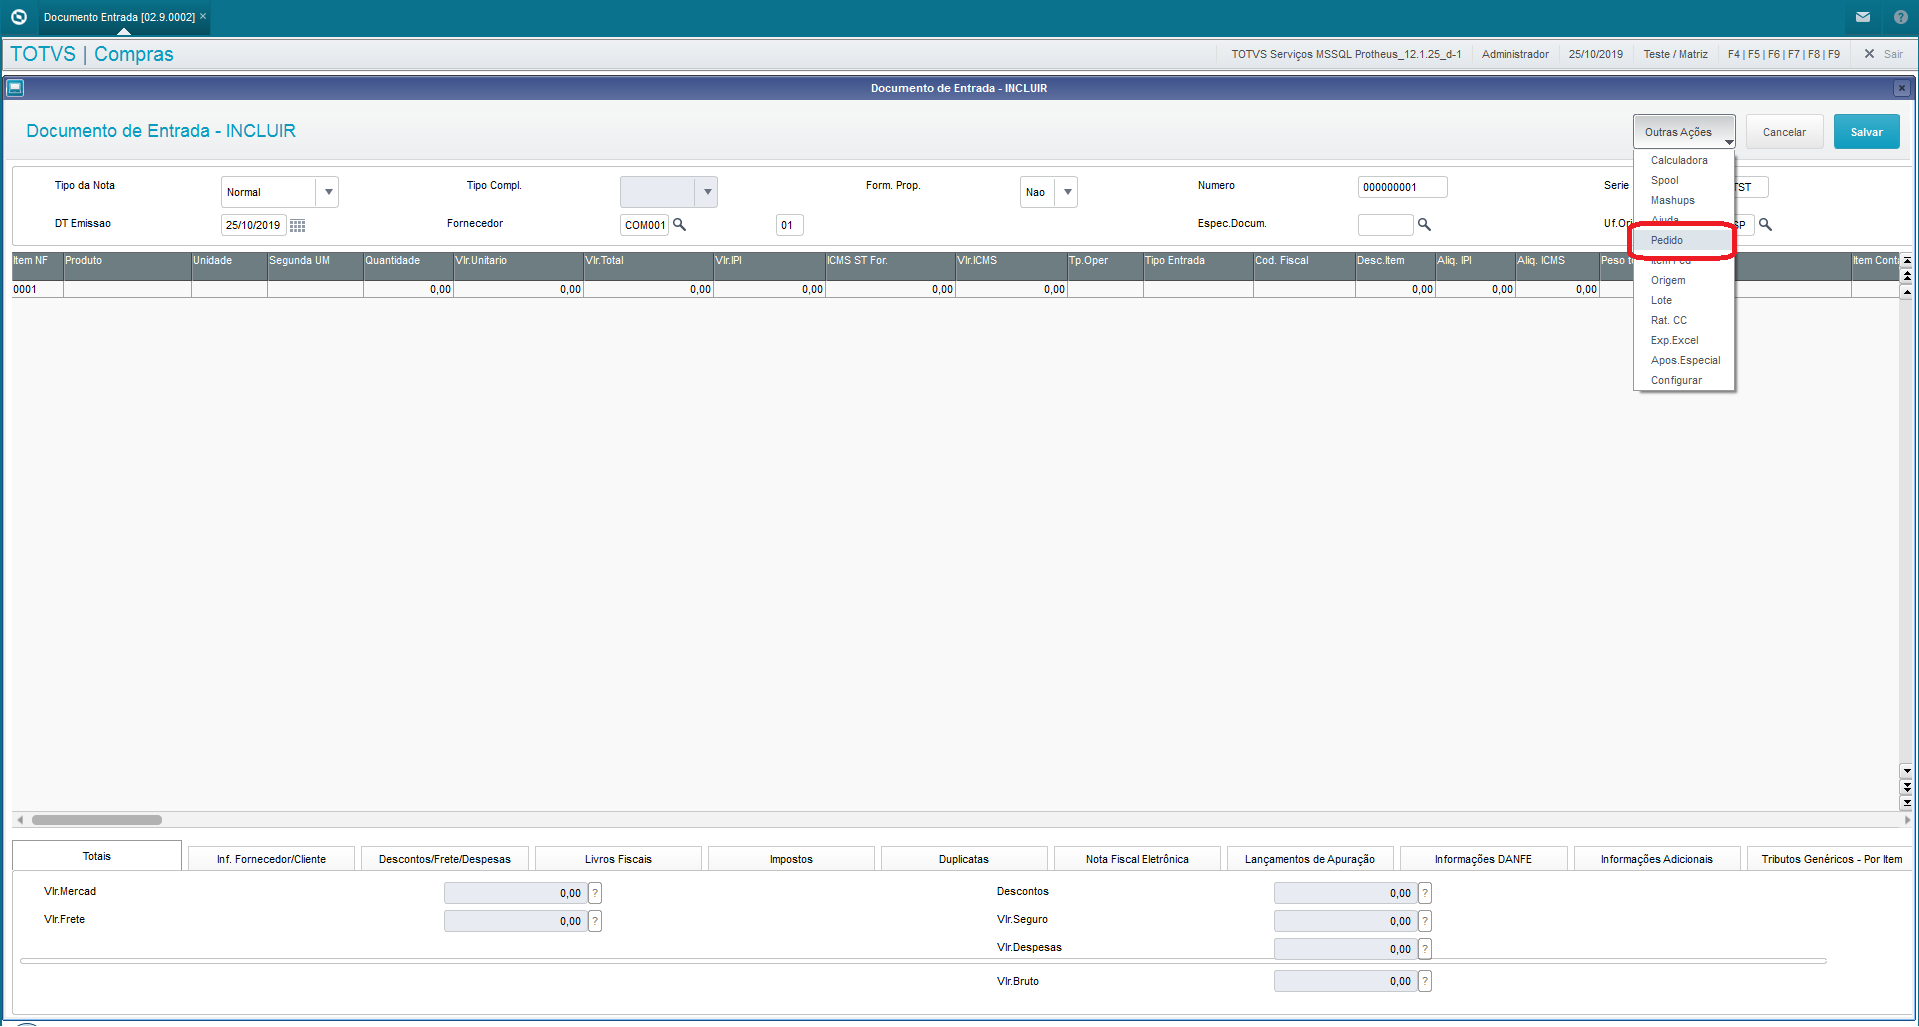Click help icon next to Vlr.Seguro
The image size is (1919, 1027).
(x=1425, y=921)
